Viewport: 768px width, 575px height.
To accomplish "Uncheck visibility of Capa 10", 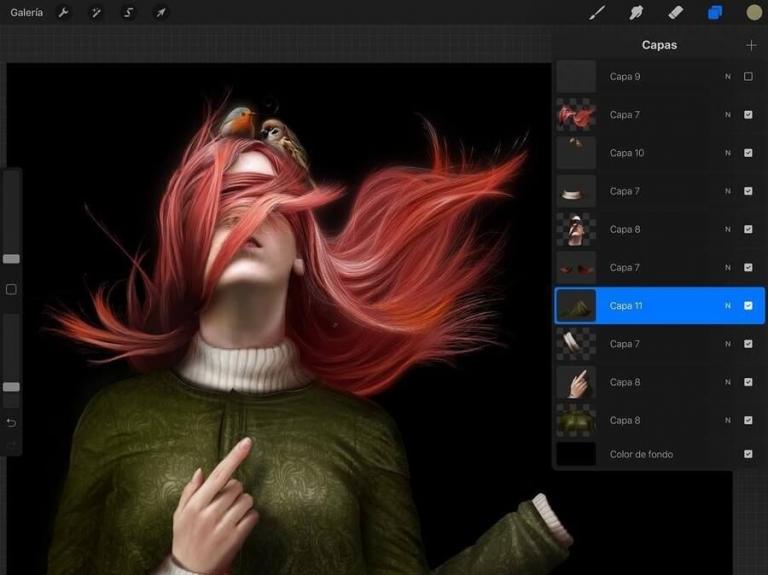I will tap(748, 153).
